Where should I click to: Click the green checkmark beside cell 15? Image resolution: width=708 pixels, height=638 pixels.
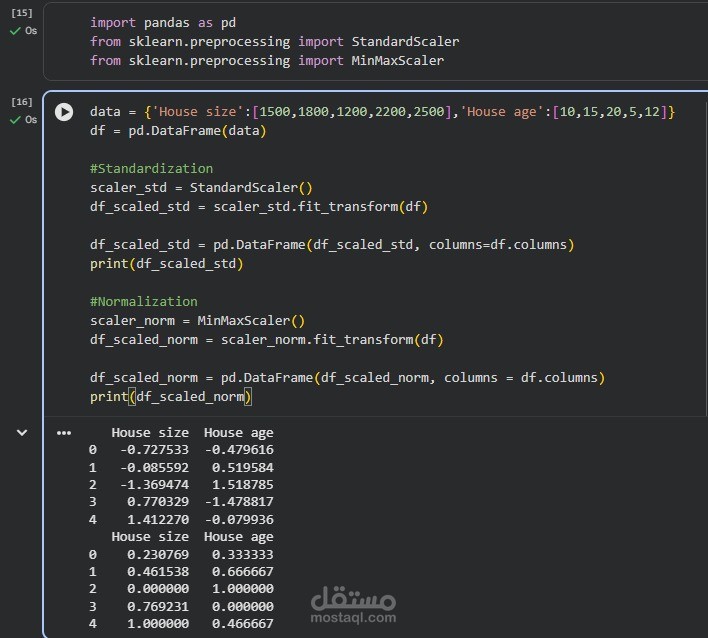15,31
